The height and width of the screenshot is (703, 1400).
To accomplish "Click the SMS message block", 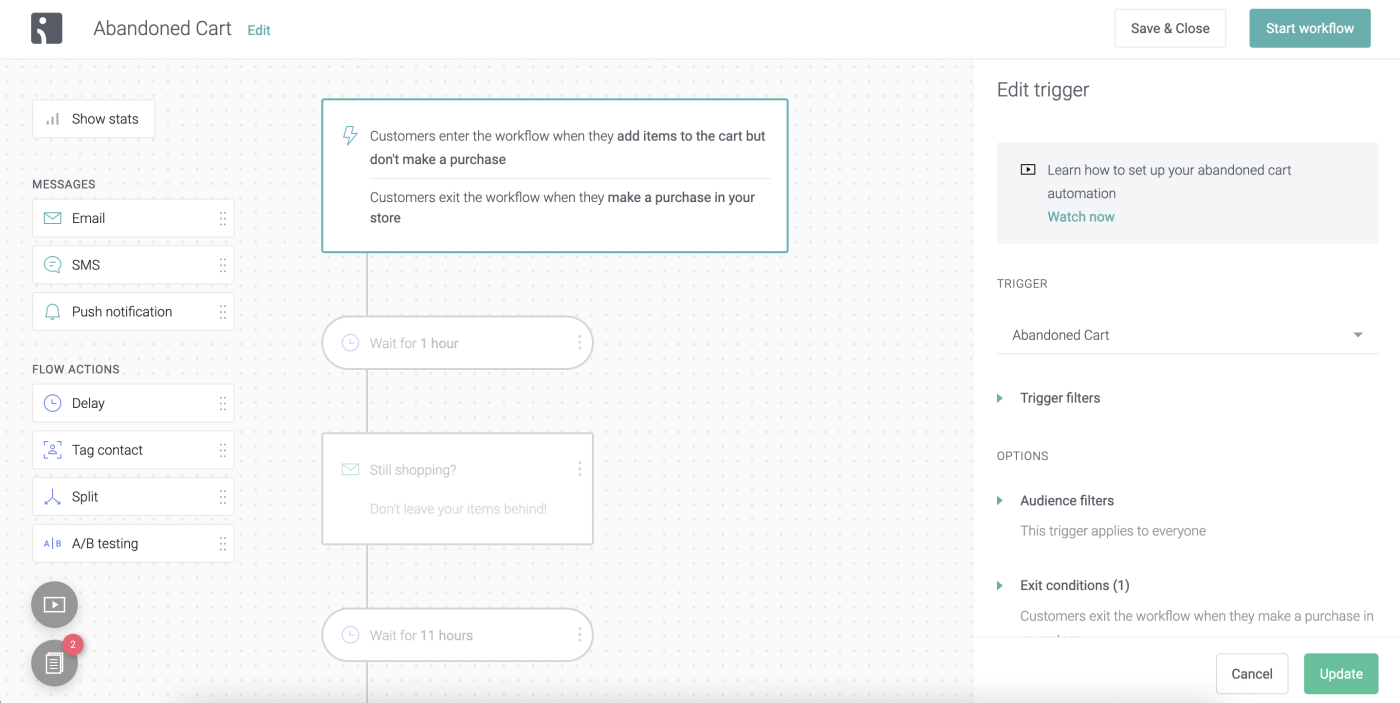I will pyautogui.click(x=133, y=265).
